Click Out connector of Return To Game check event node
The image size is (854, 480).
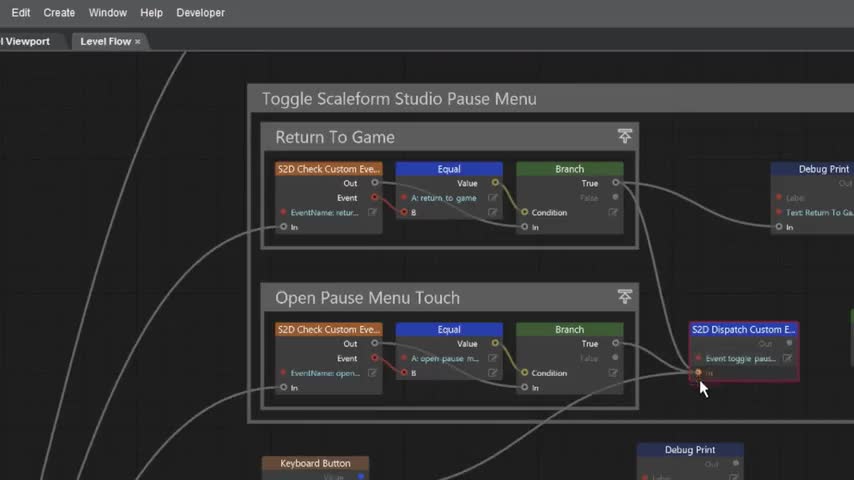375,183
